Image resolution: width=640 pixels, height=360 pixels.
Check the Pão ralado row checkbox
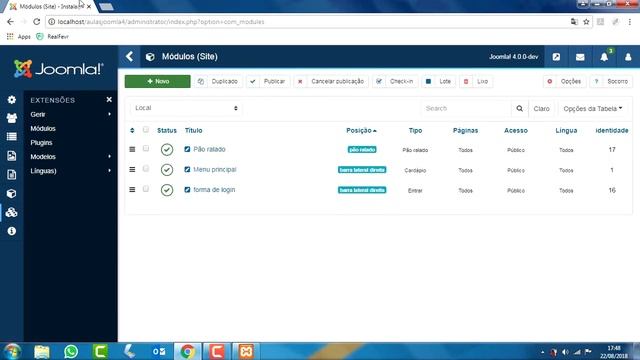146,149
